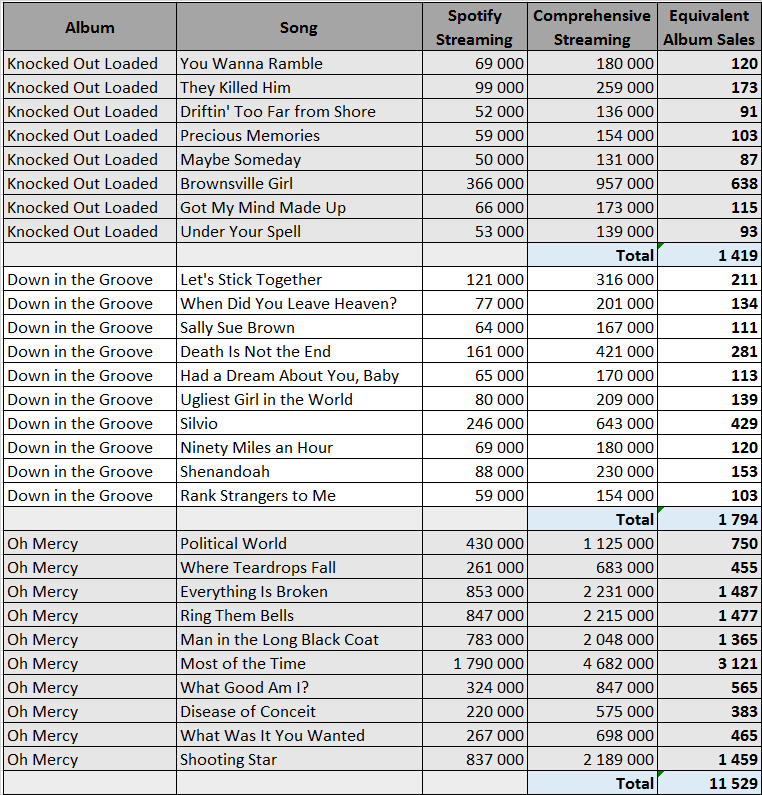Click Got My Mind Made Up
Screen dimensions: 762x795
coord(299,207)
